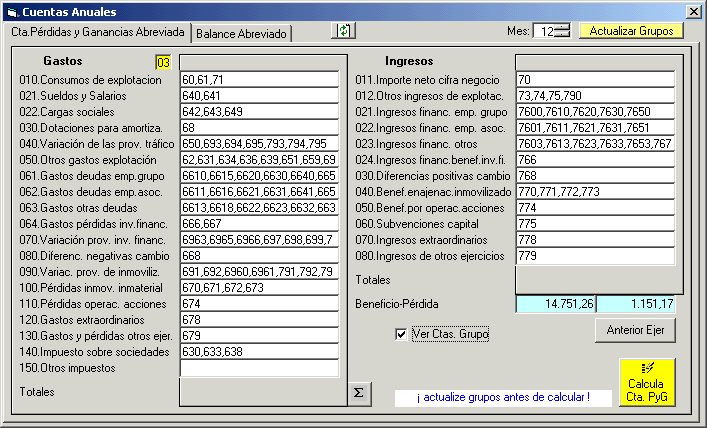Image resolution: width=707 pixels, height=428 pixels.
Task: Click the green refresh arrows icon
Action: (x=344, y=31)
